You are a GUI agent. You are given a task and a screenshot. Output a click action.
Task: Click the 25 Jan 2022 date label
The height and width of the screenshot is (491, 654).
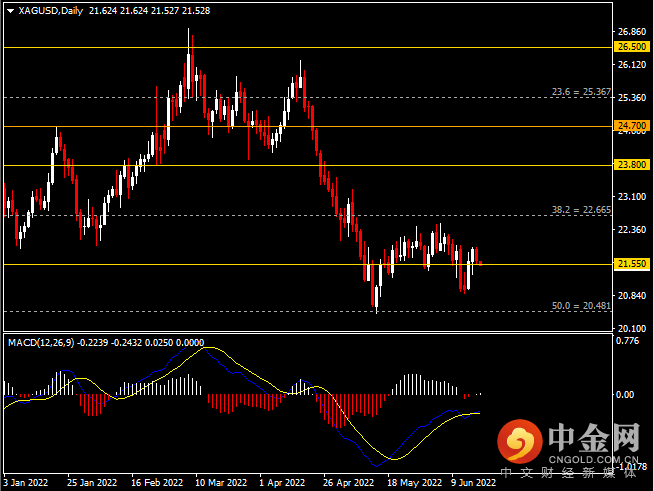pos(92,483)
